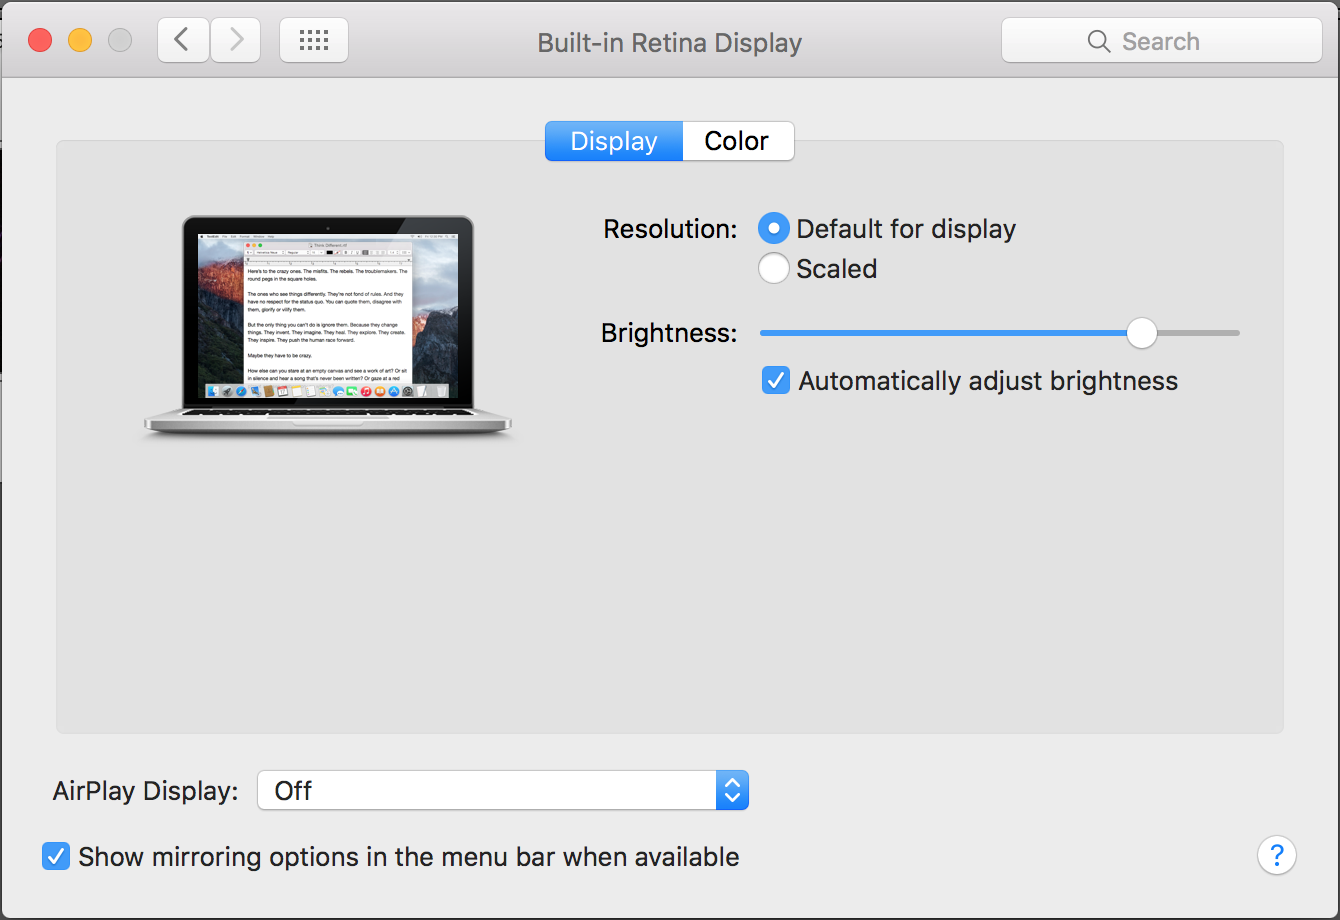The width and height of the screenshot is (1340, 920).
Task: Select the Default for display resolution option
Action: pos(774,229)
